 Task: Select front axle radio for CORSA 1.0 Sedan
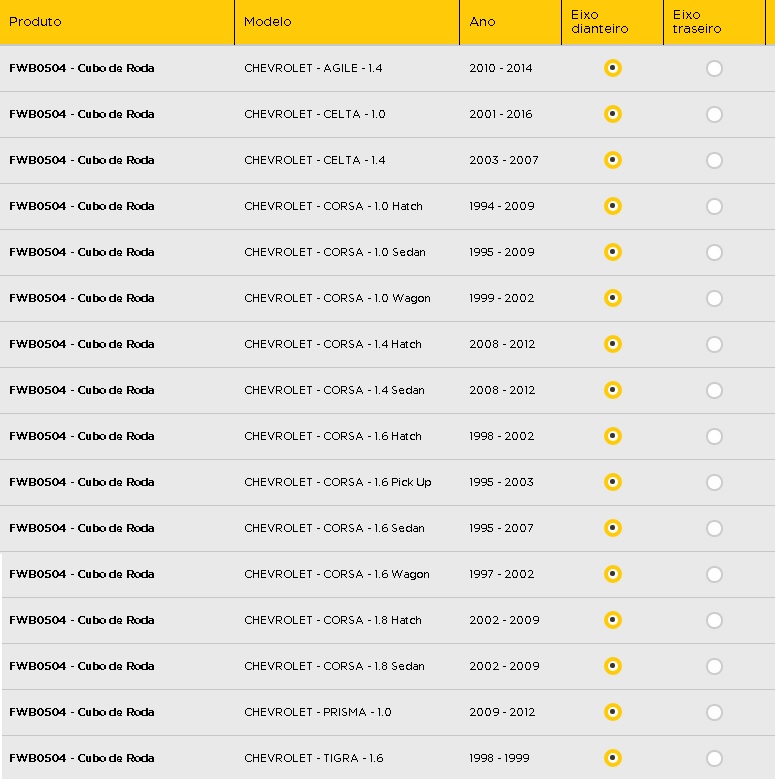click(x=613, y=252)
